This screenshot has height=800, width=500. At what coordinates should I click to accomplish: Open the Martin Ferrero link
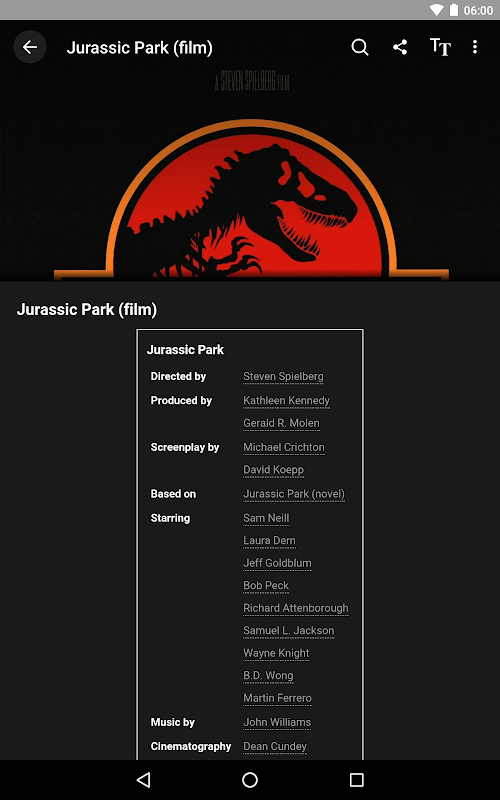[277, 698]
